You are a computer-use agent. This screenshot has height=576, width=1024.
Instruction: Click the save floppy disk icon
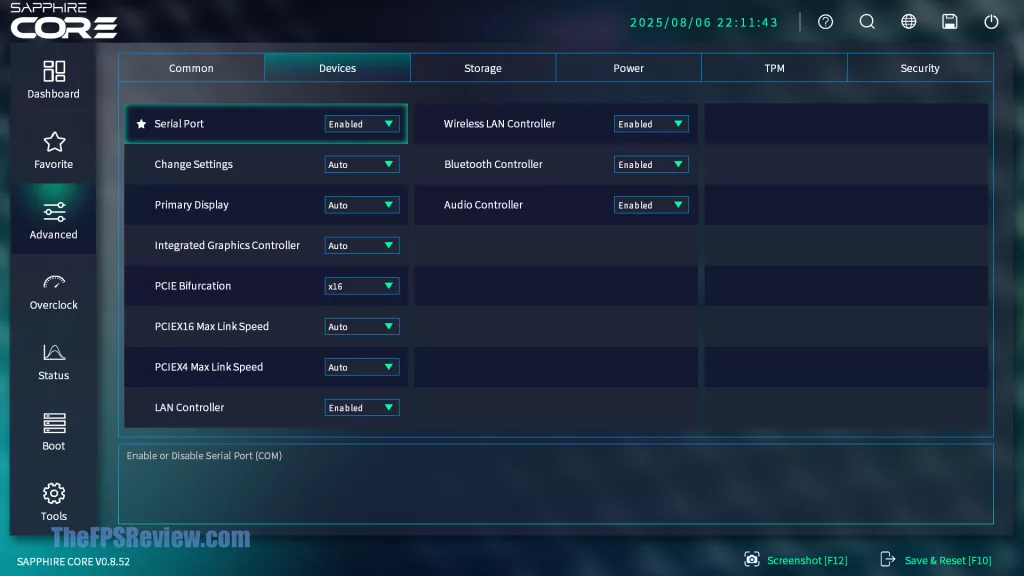tap(950, 22)
